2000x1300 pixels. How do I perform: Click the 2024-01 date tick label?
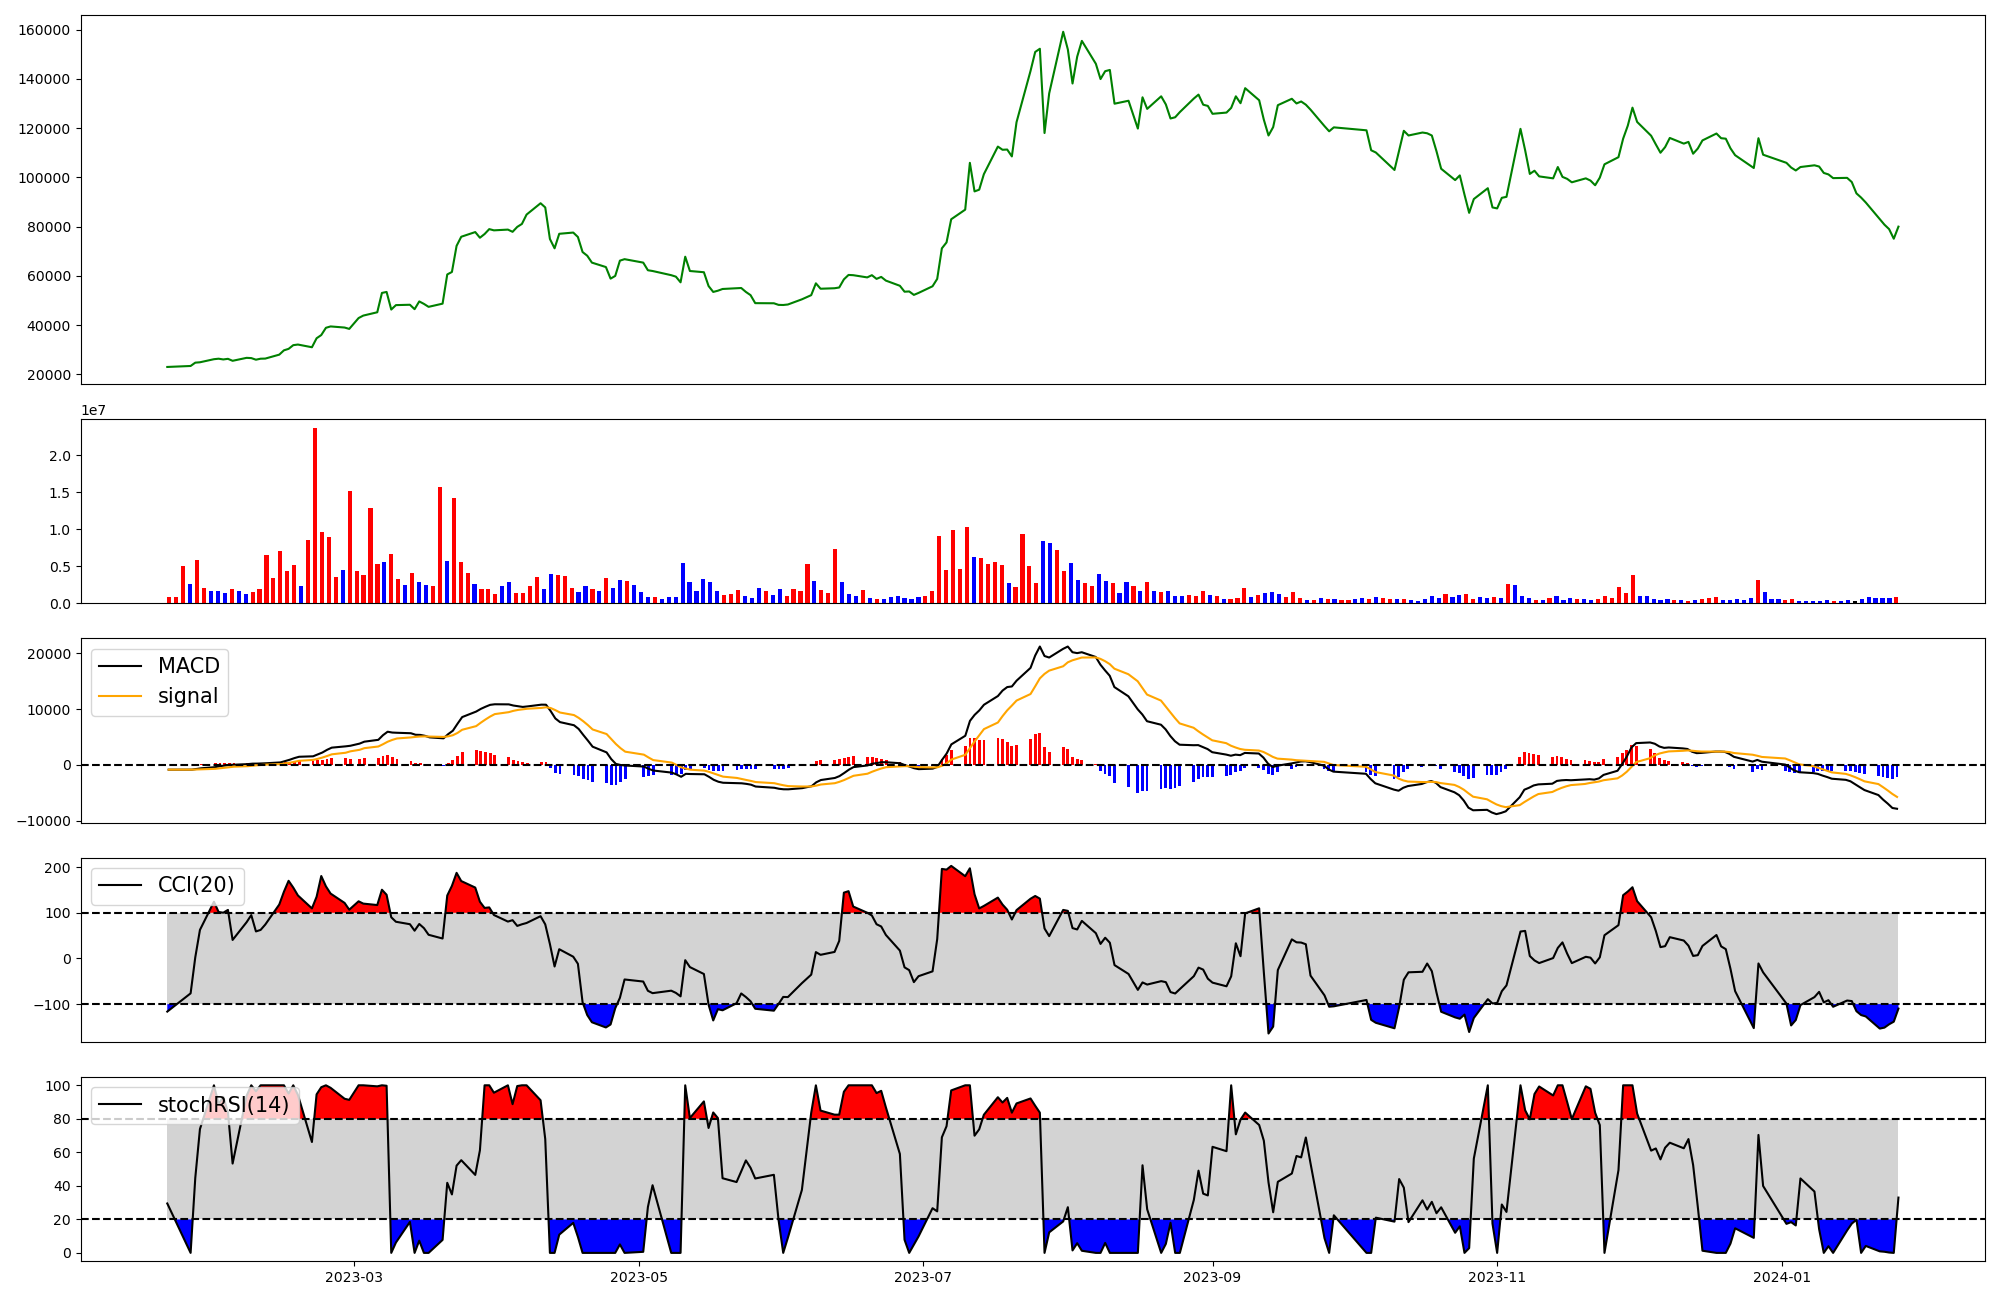(1782, 1277)
